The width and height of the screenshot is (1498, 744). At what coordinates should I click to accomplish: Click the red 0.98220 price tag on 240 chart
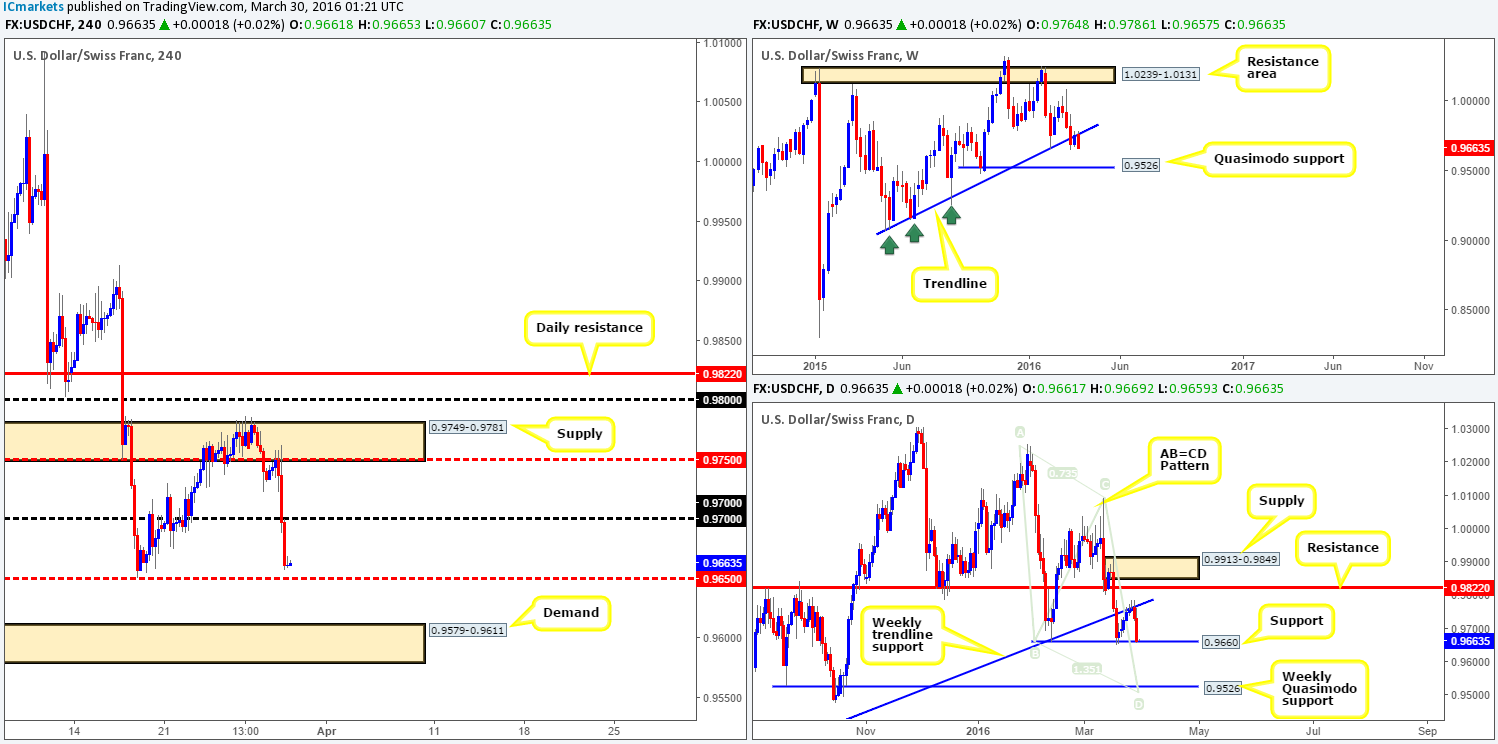tap(720, 373)
